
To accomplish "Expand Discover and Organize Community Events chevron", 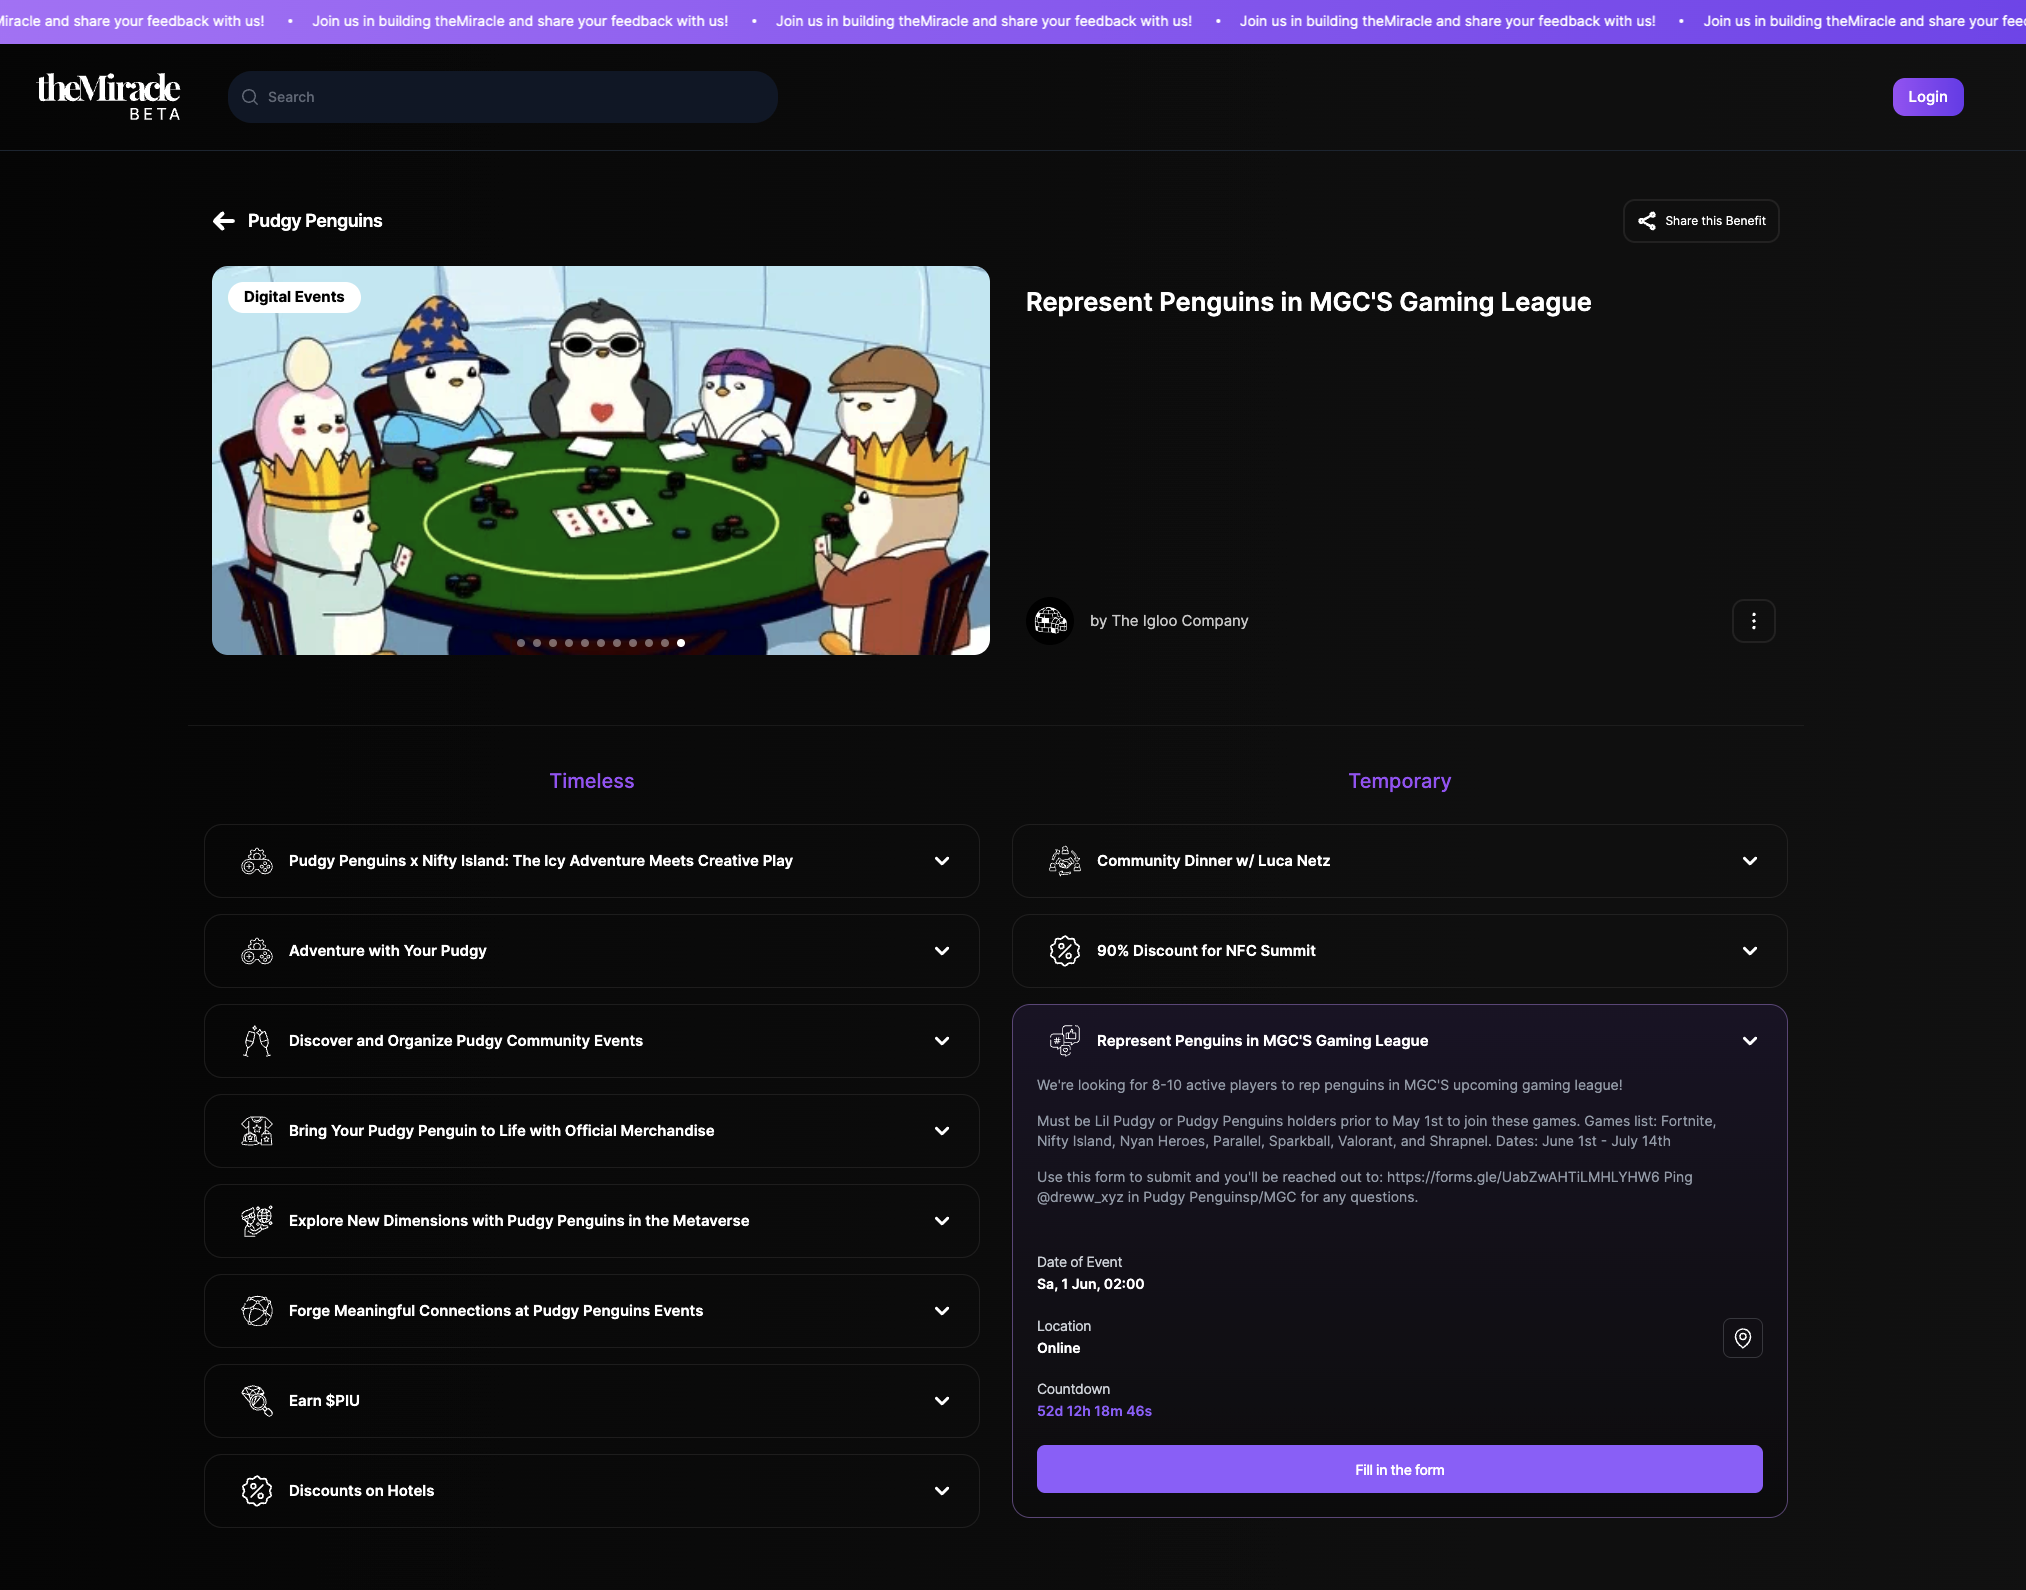I will 942,1041.
